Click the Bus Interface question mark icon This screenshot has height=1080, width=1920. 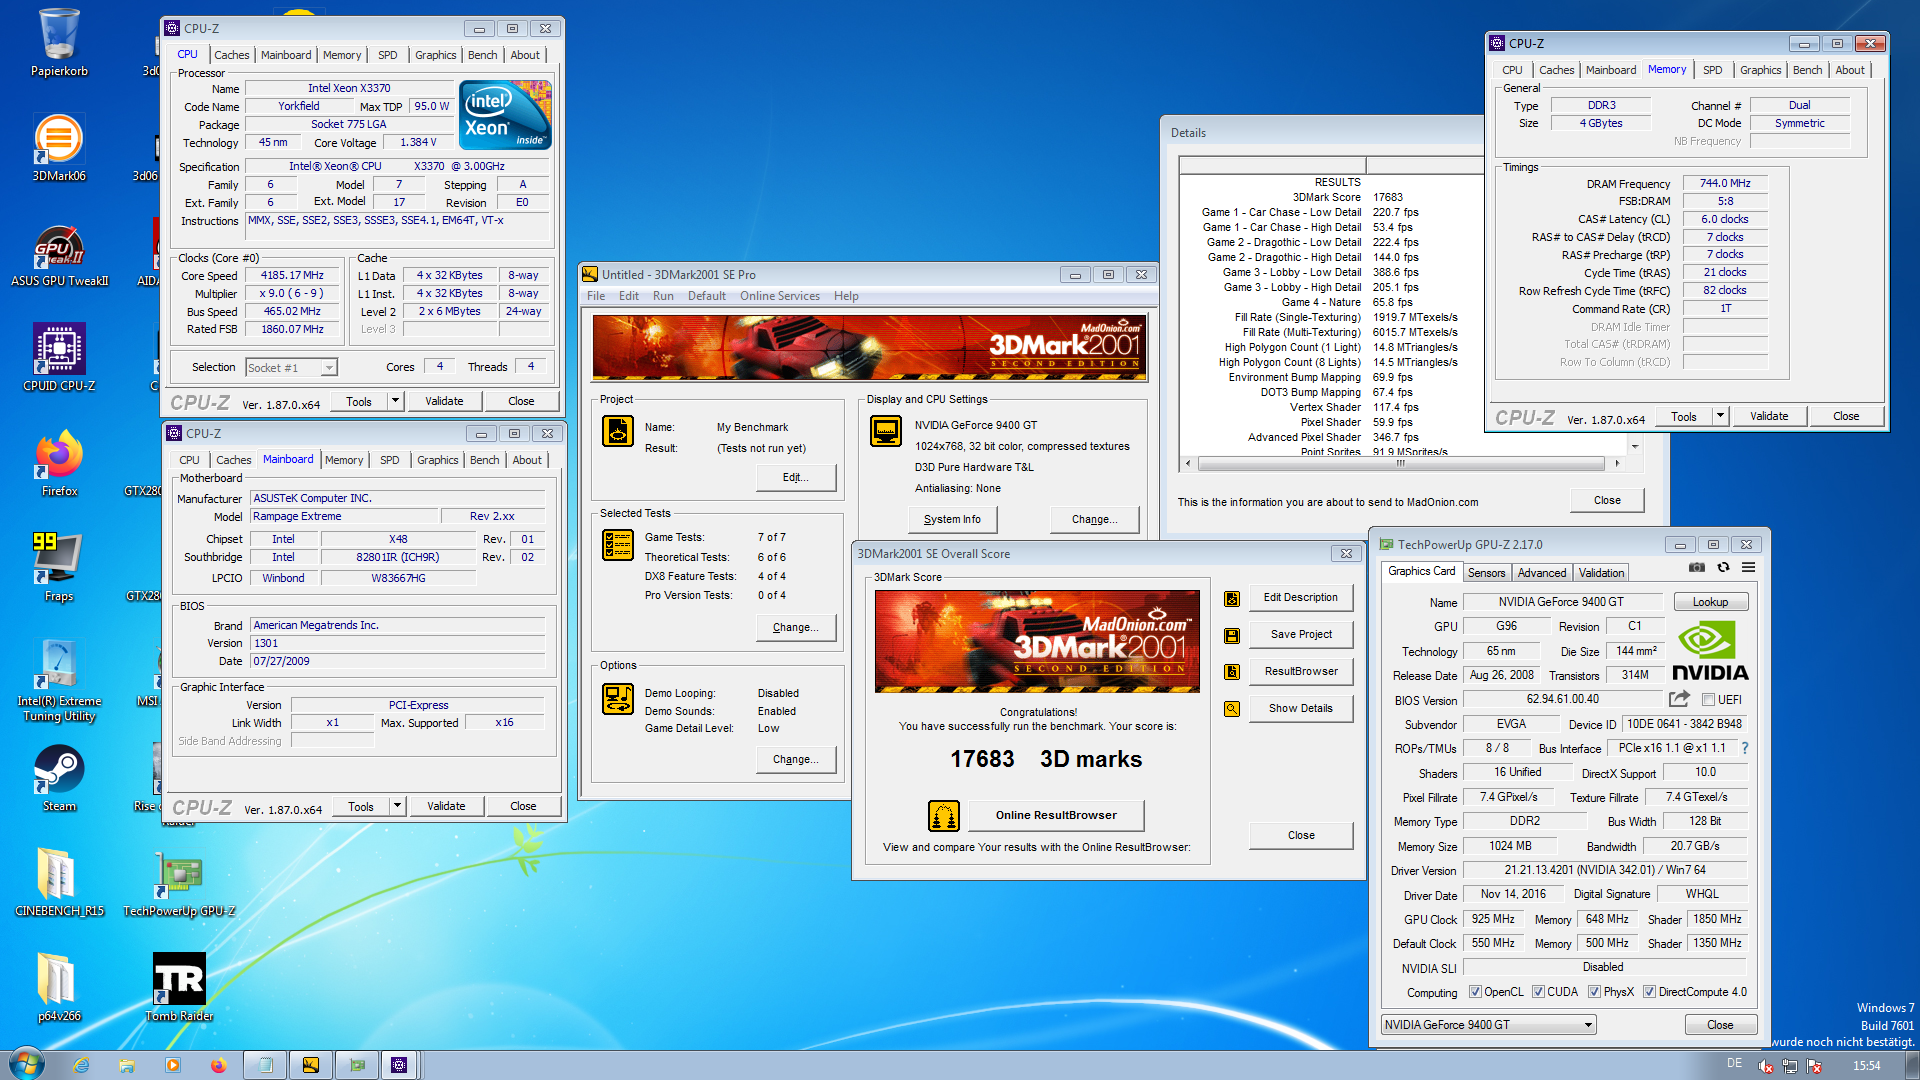[1745, 748]
